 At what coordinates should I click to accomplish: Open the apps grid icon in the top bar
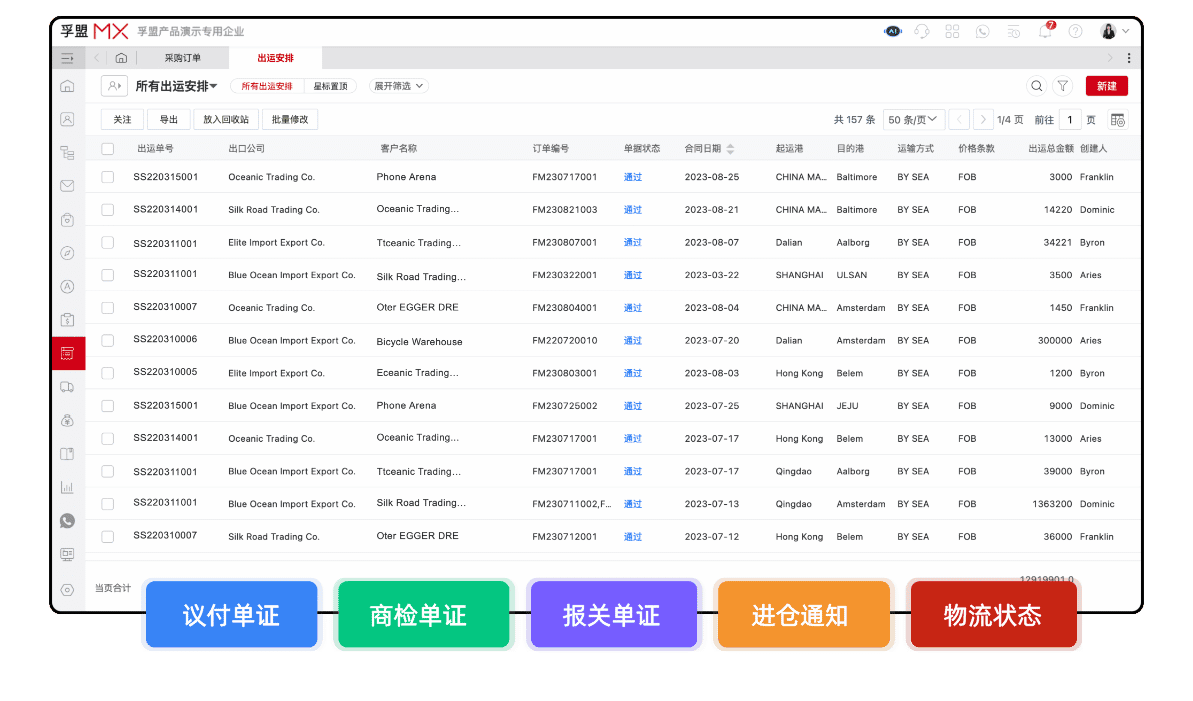click(952, 31)
